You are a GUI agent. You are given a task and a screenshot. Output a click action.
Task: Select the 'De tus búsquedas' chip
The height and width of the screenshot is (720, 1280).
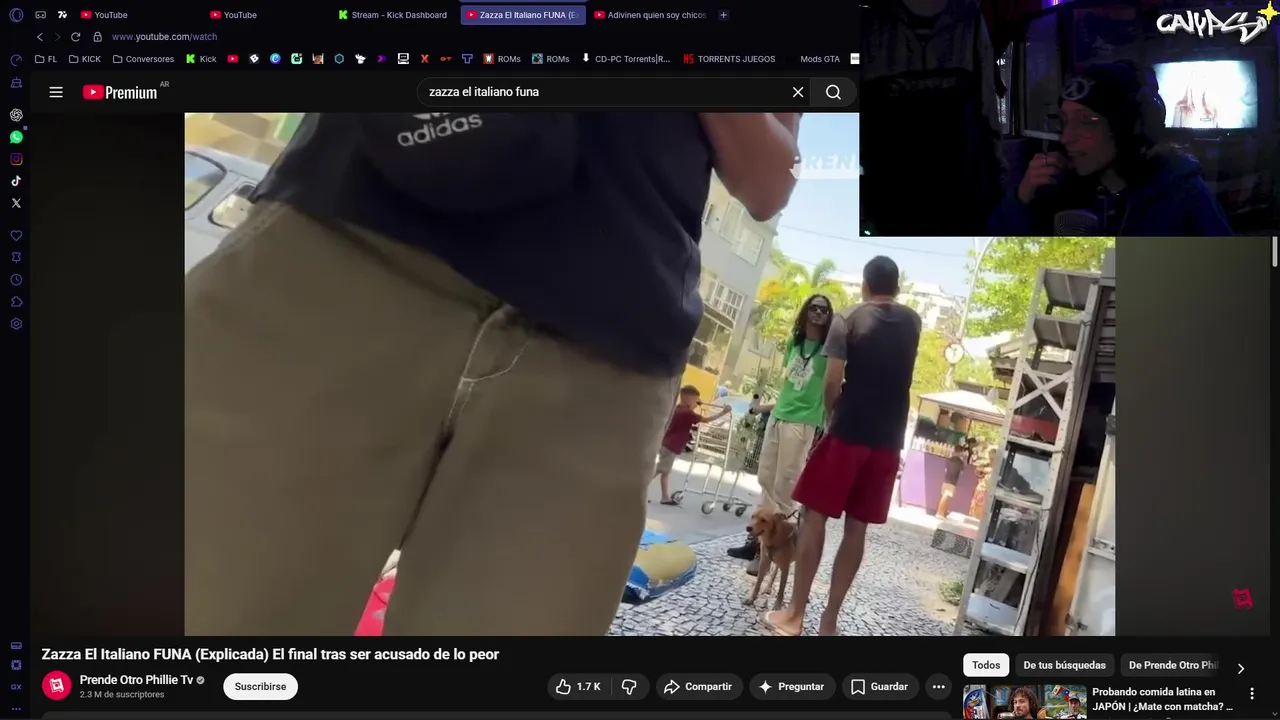1064,665
